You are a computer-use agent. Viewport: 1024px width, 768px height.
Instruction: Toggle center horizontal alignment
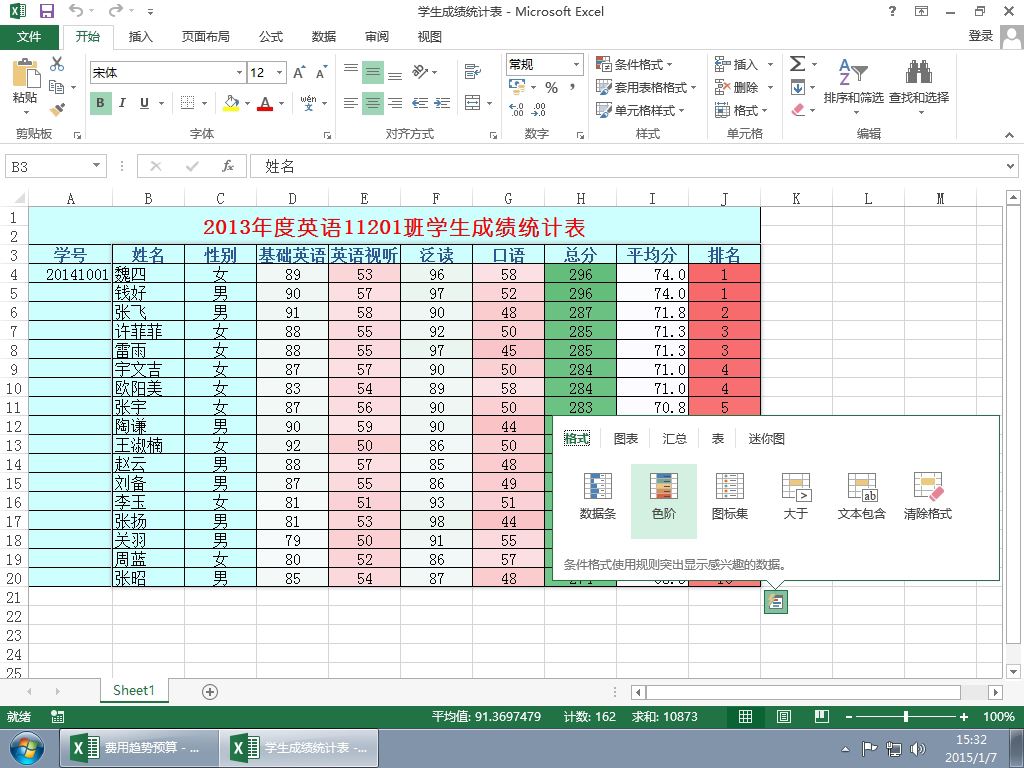373,103
